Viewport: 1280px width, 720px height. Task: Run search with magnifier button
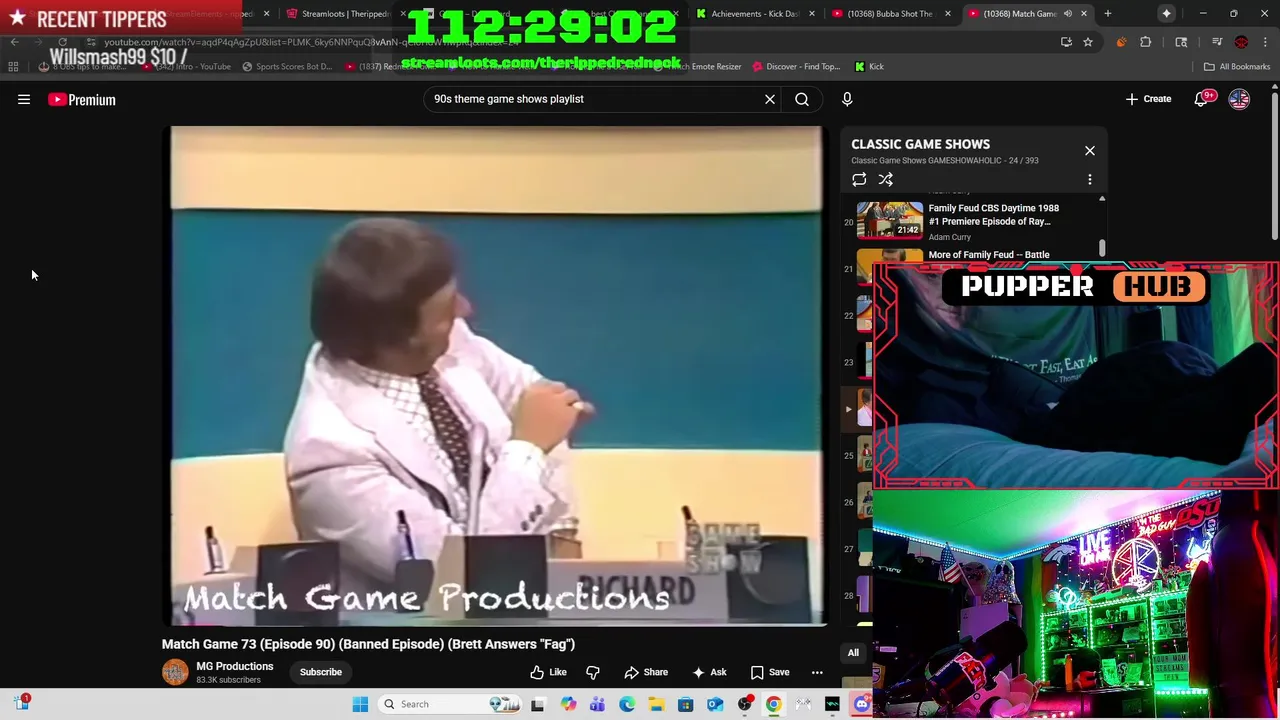pyautogui.click(x=802, y=99)
